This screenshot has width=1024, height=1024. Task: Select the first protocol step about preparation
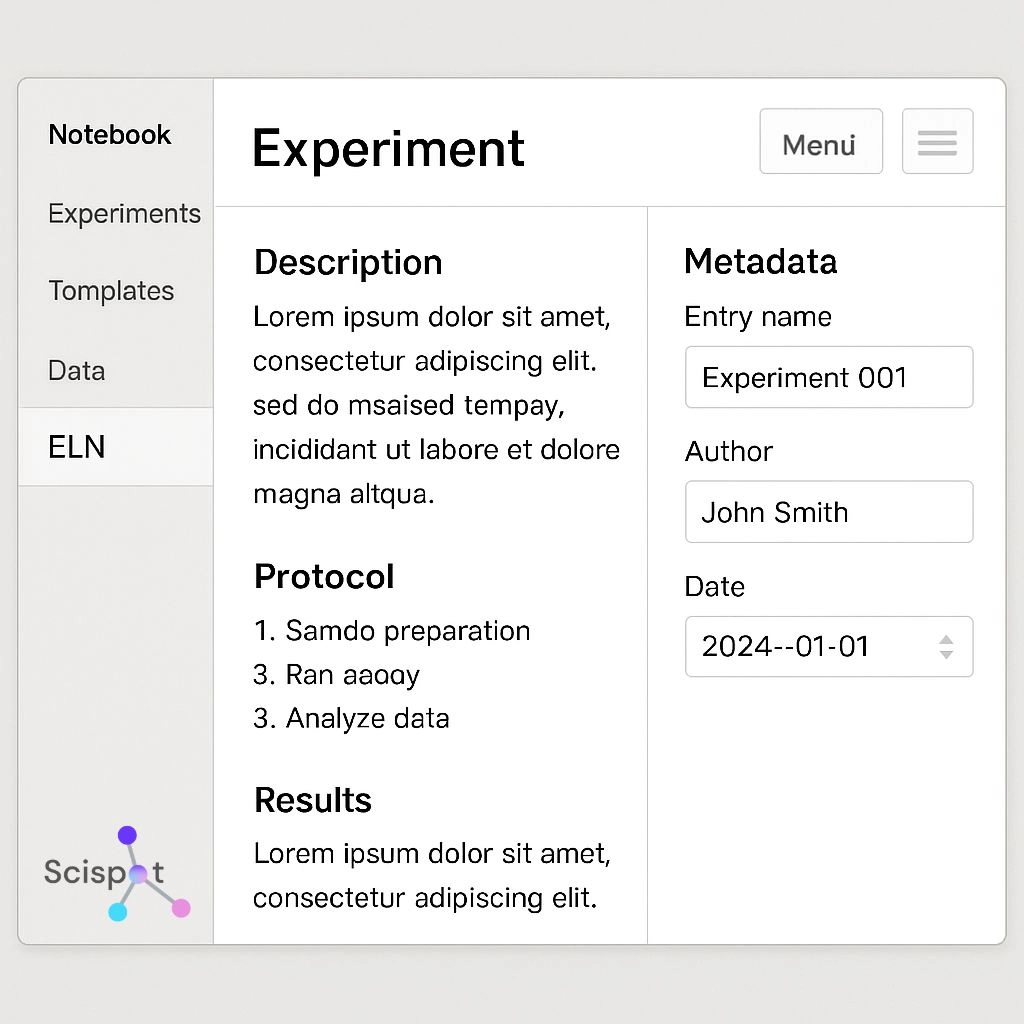[392, 631]
